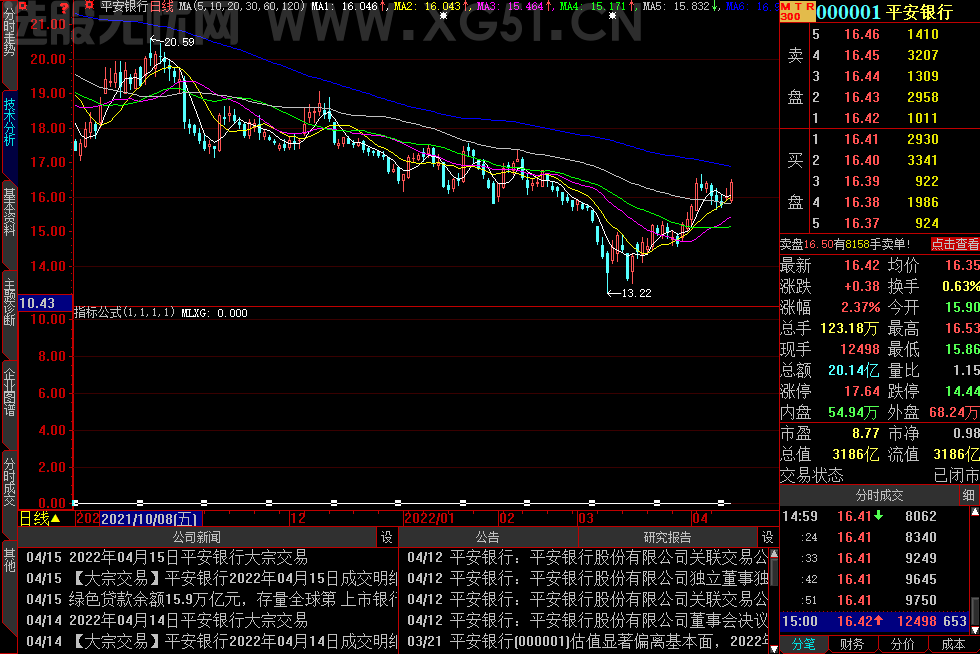Click the 12 month marker on time axis
Viewport: 980px width, 654px height.
pos(298,518)
